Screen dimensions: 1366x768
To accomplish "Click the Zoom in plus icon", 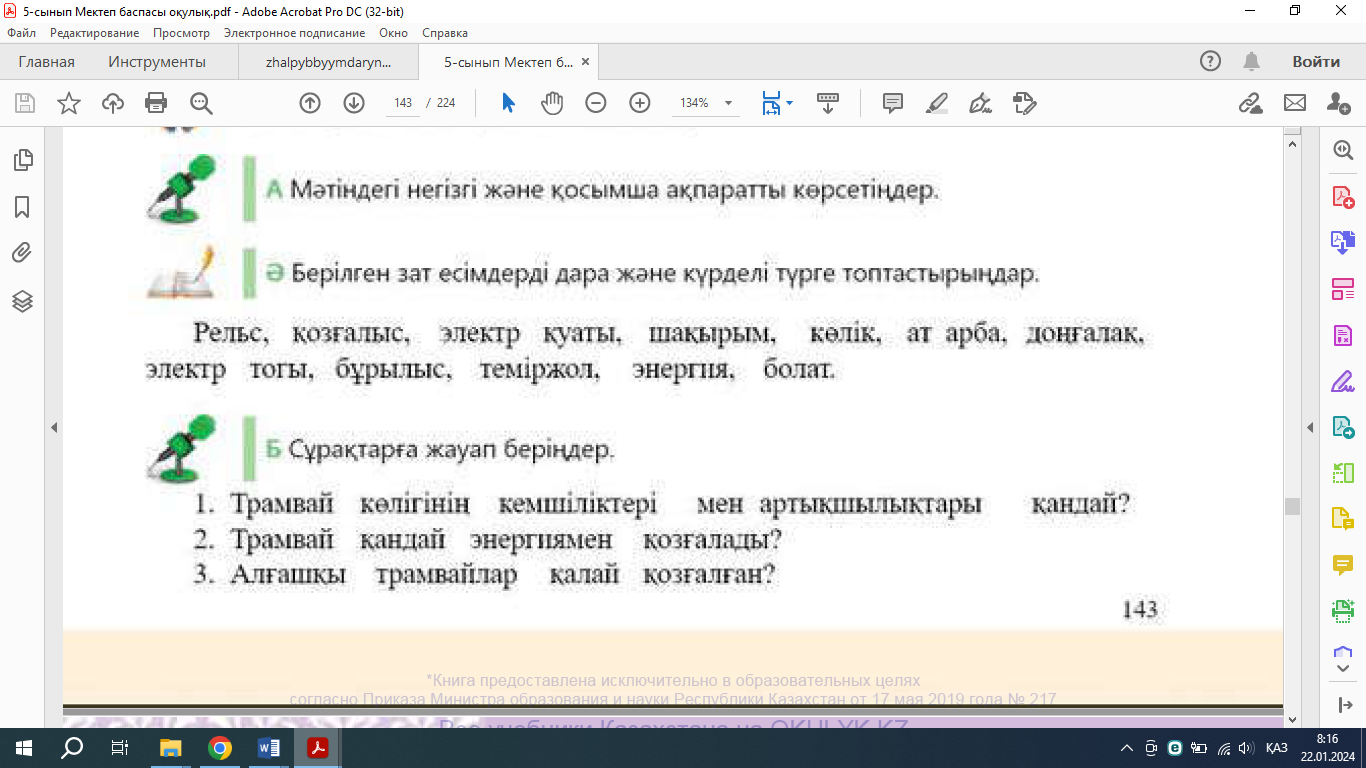I will [640, 103].
